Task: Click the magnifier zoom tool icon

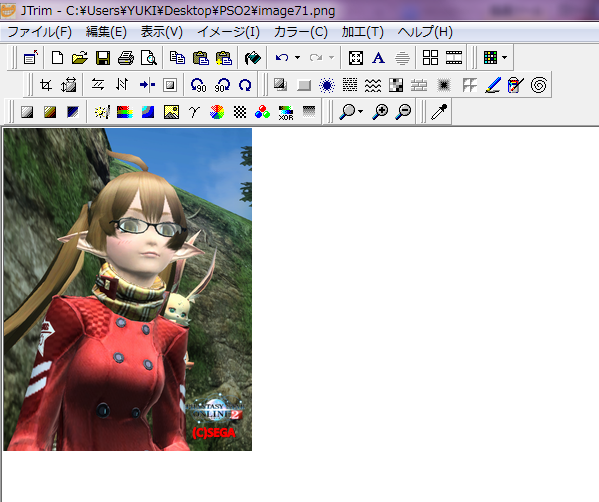Action: (x=347, y=112)
